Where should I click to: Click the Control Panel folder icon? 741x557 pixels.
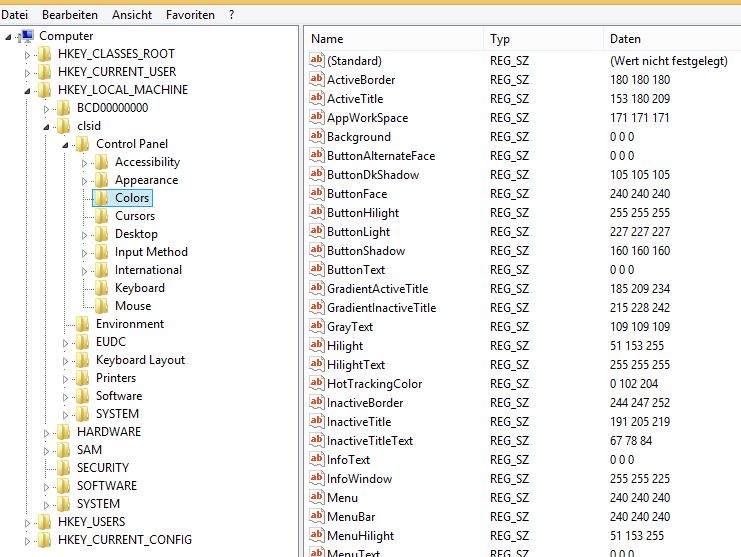click(x=82, y=144)
